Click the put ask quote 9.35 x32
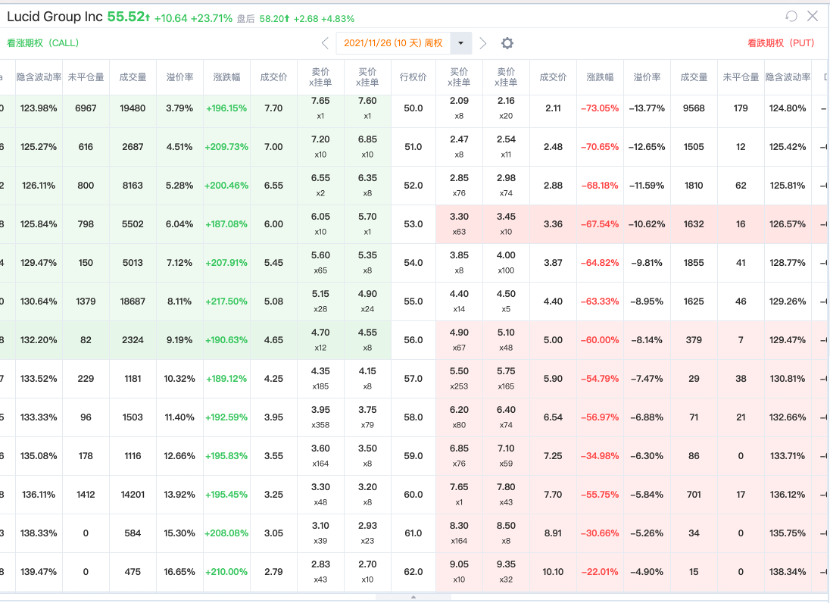Image resolution: width=830 pixels, height=604 pixels. (506, 572)
